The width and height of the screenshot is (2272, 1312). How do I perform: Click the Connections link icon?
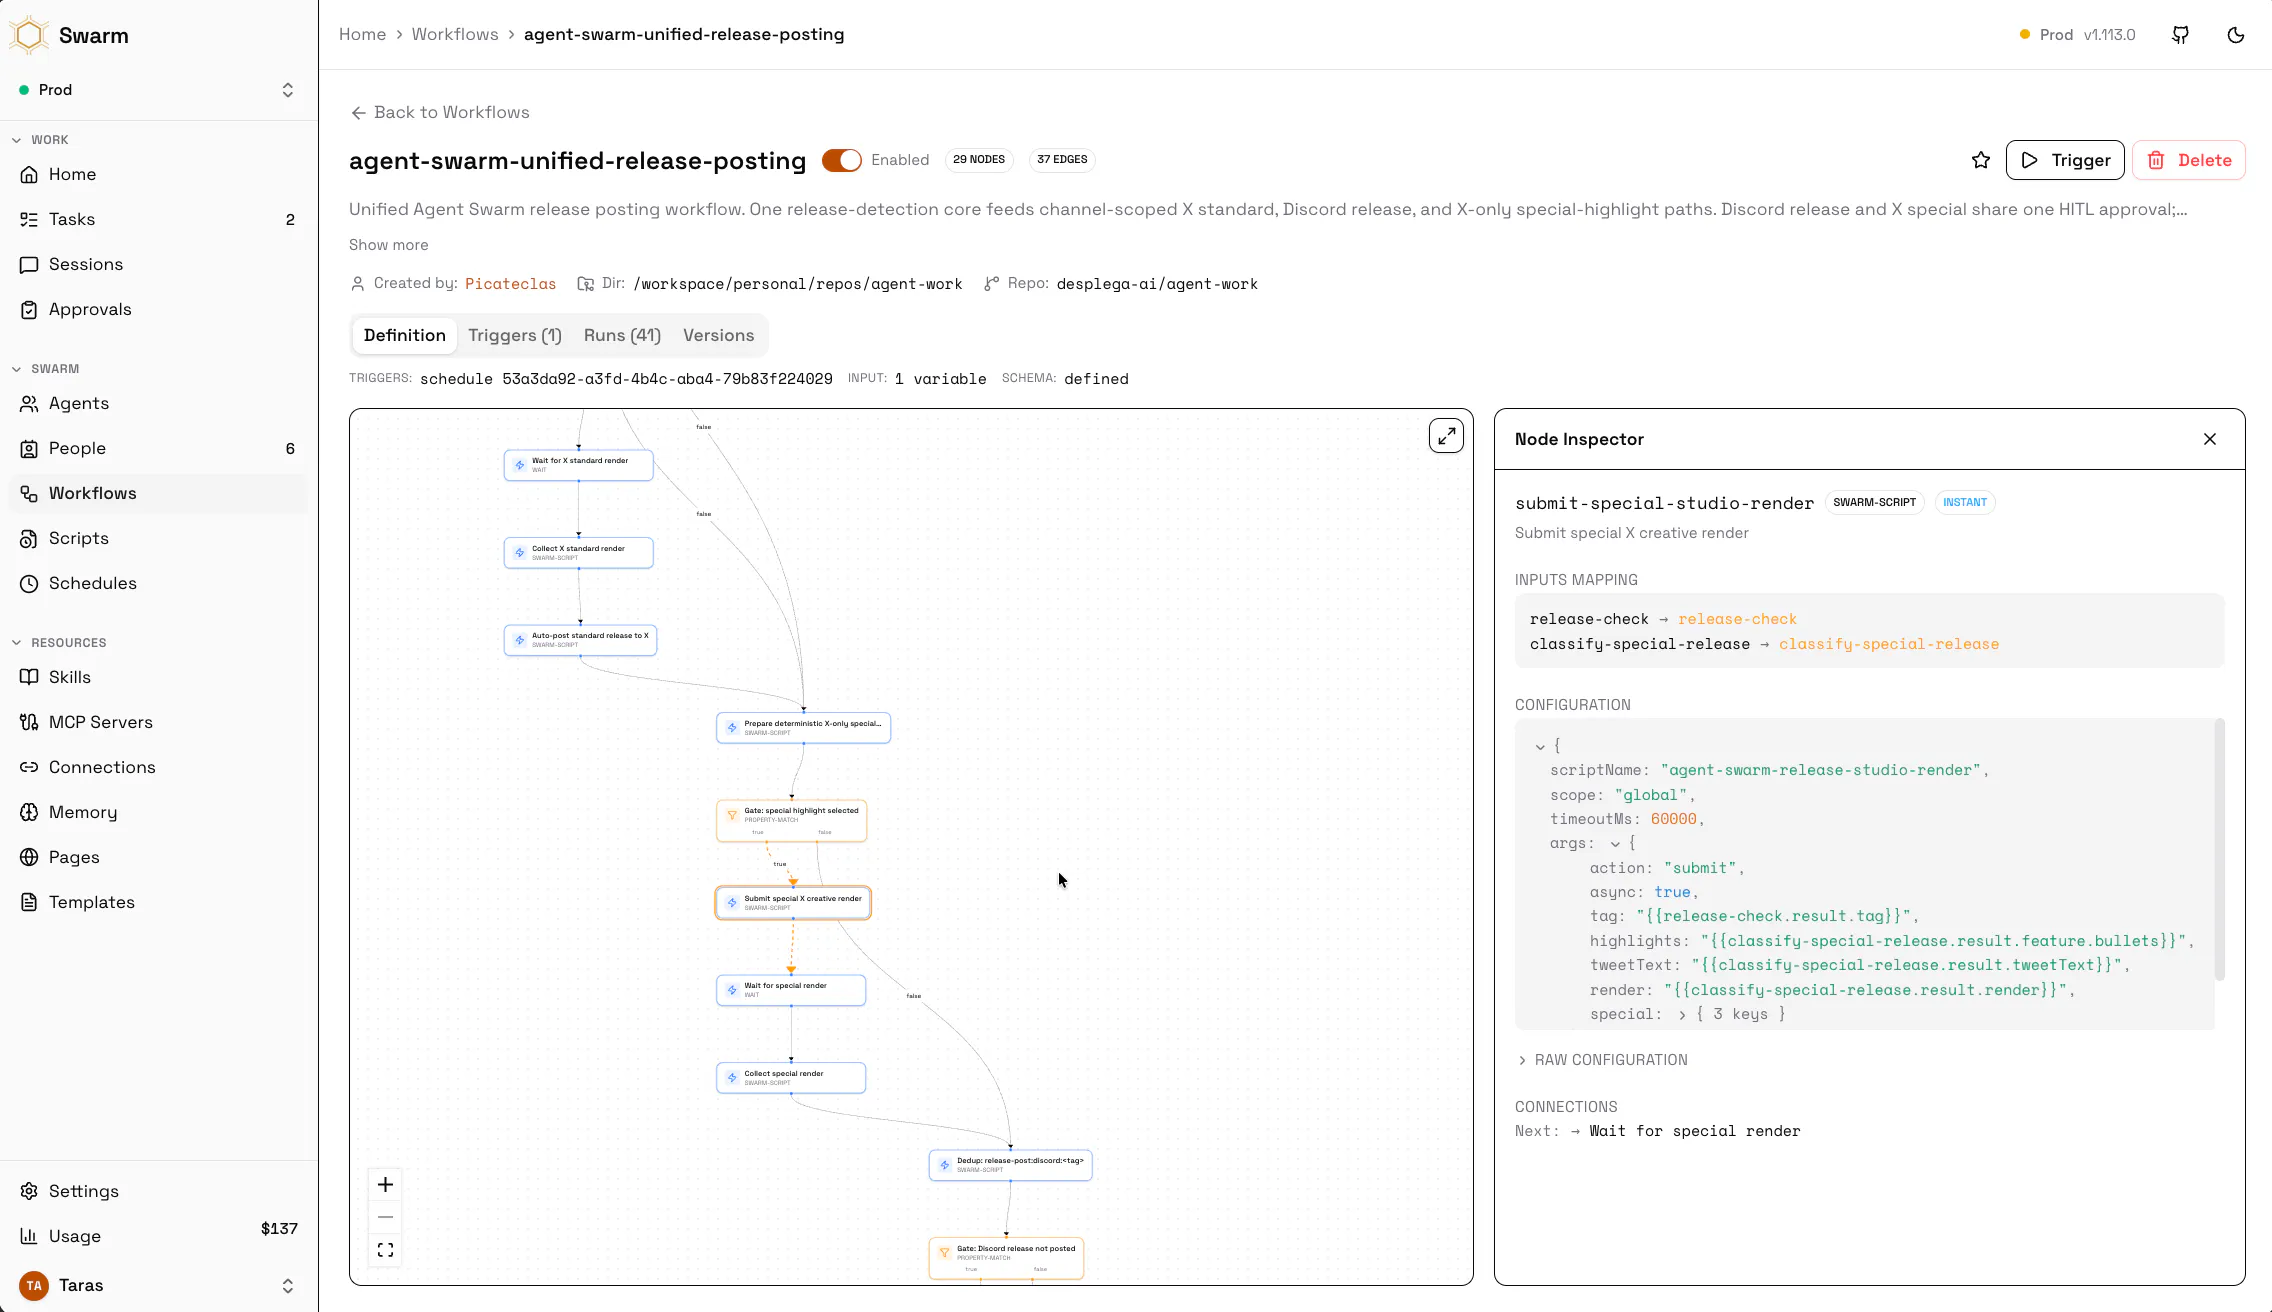click(29, 767)
